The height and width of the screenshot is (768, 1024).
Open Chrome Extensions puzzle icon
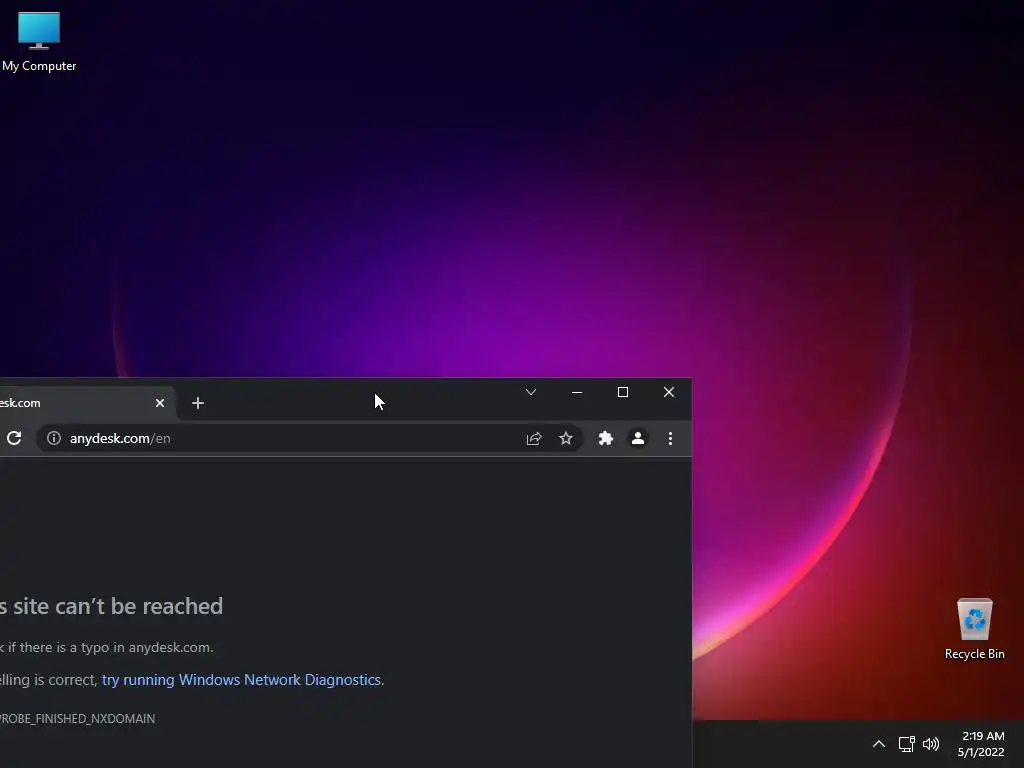[605, 438]
